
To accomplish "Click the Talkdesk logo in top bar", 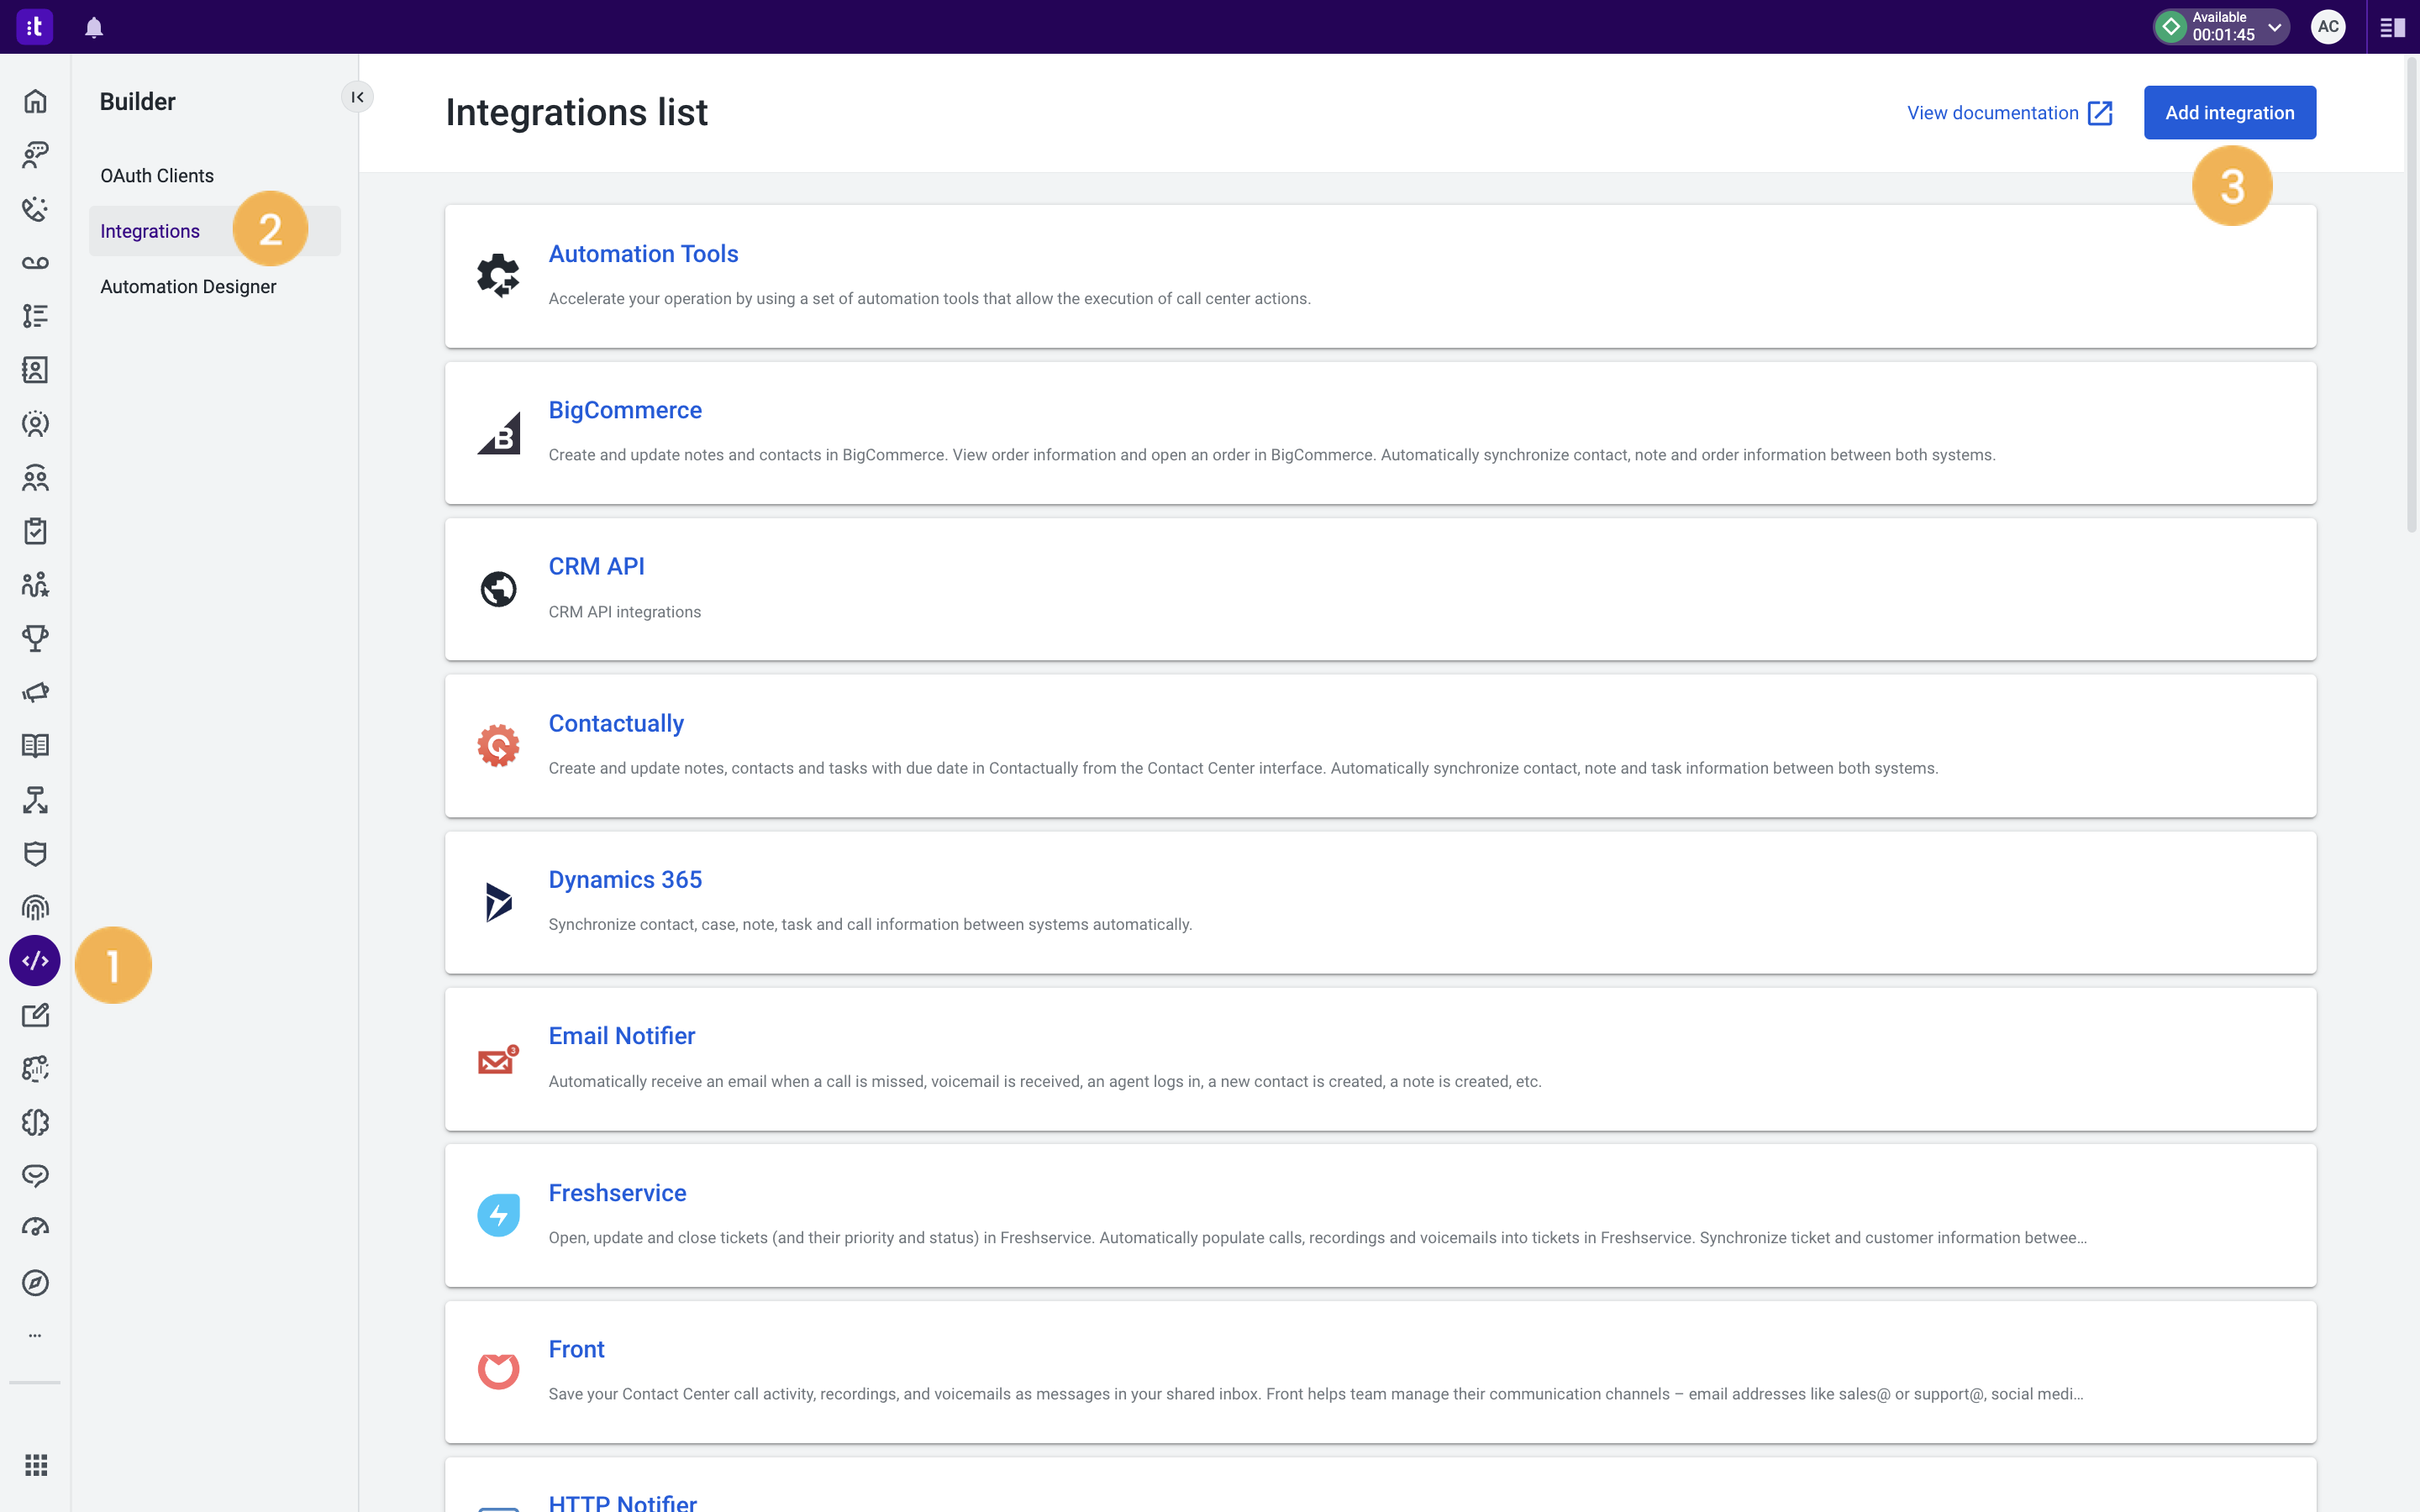I will pos(34,27).
